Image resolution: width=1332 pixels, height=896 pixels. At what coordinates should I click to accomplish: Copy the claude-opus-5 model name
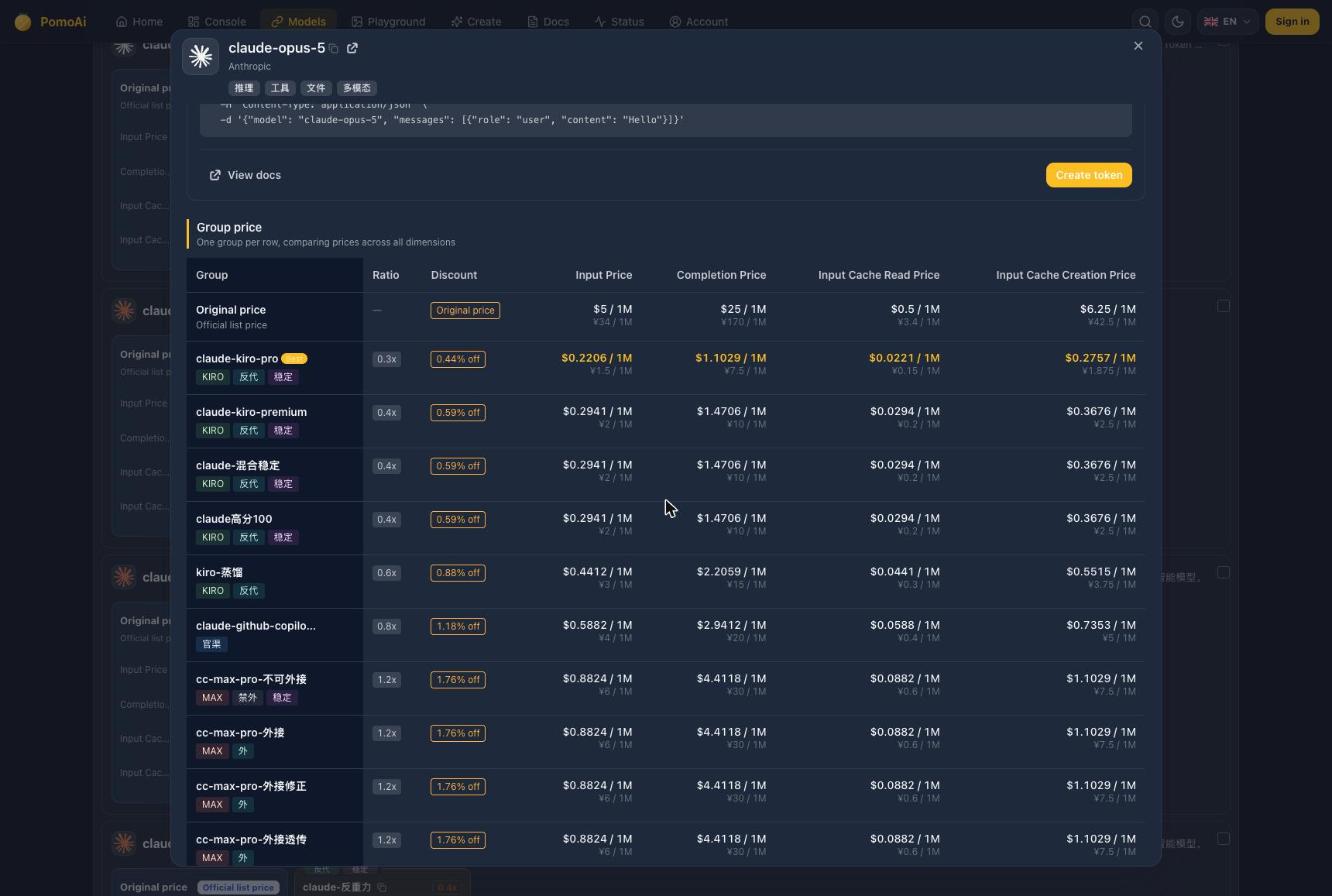[334, 48]
